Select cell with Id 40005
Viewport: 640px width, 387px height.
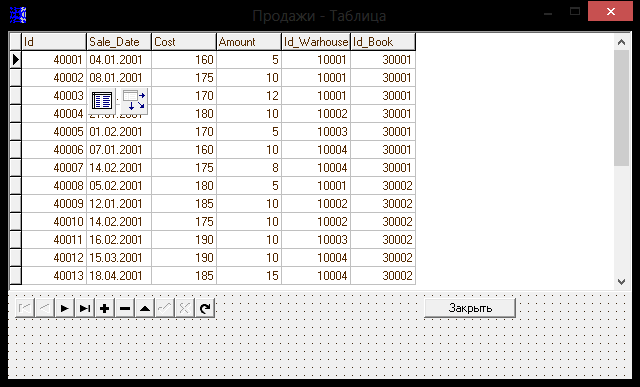[54, 131]
